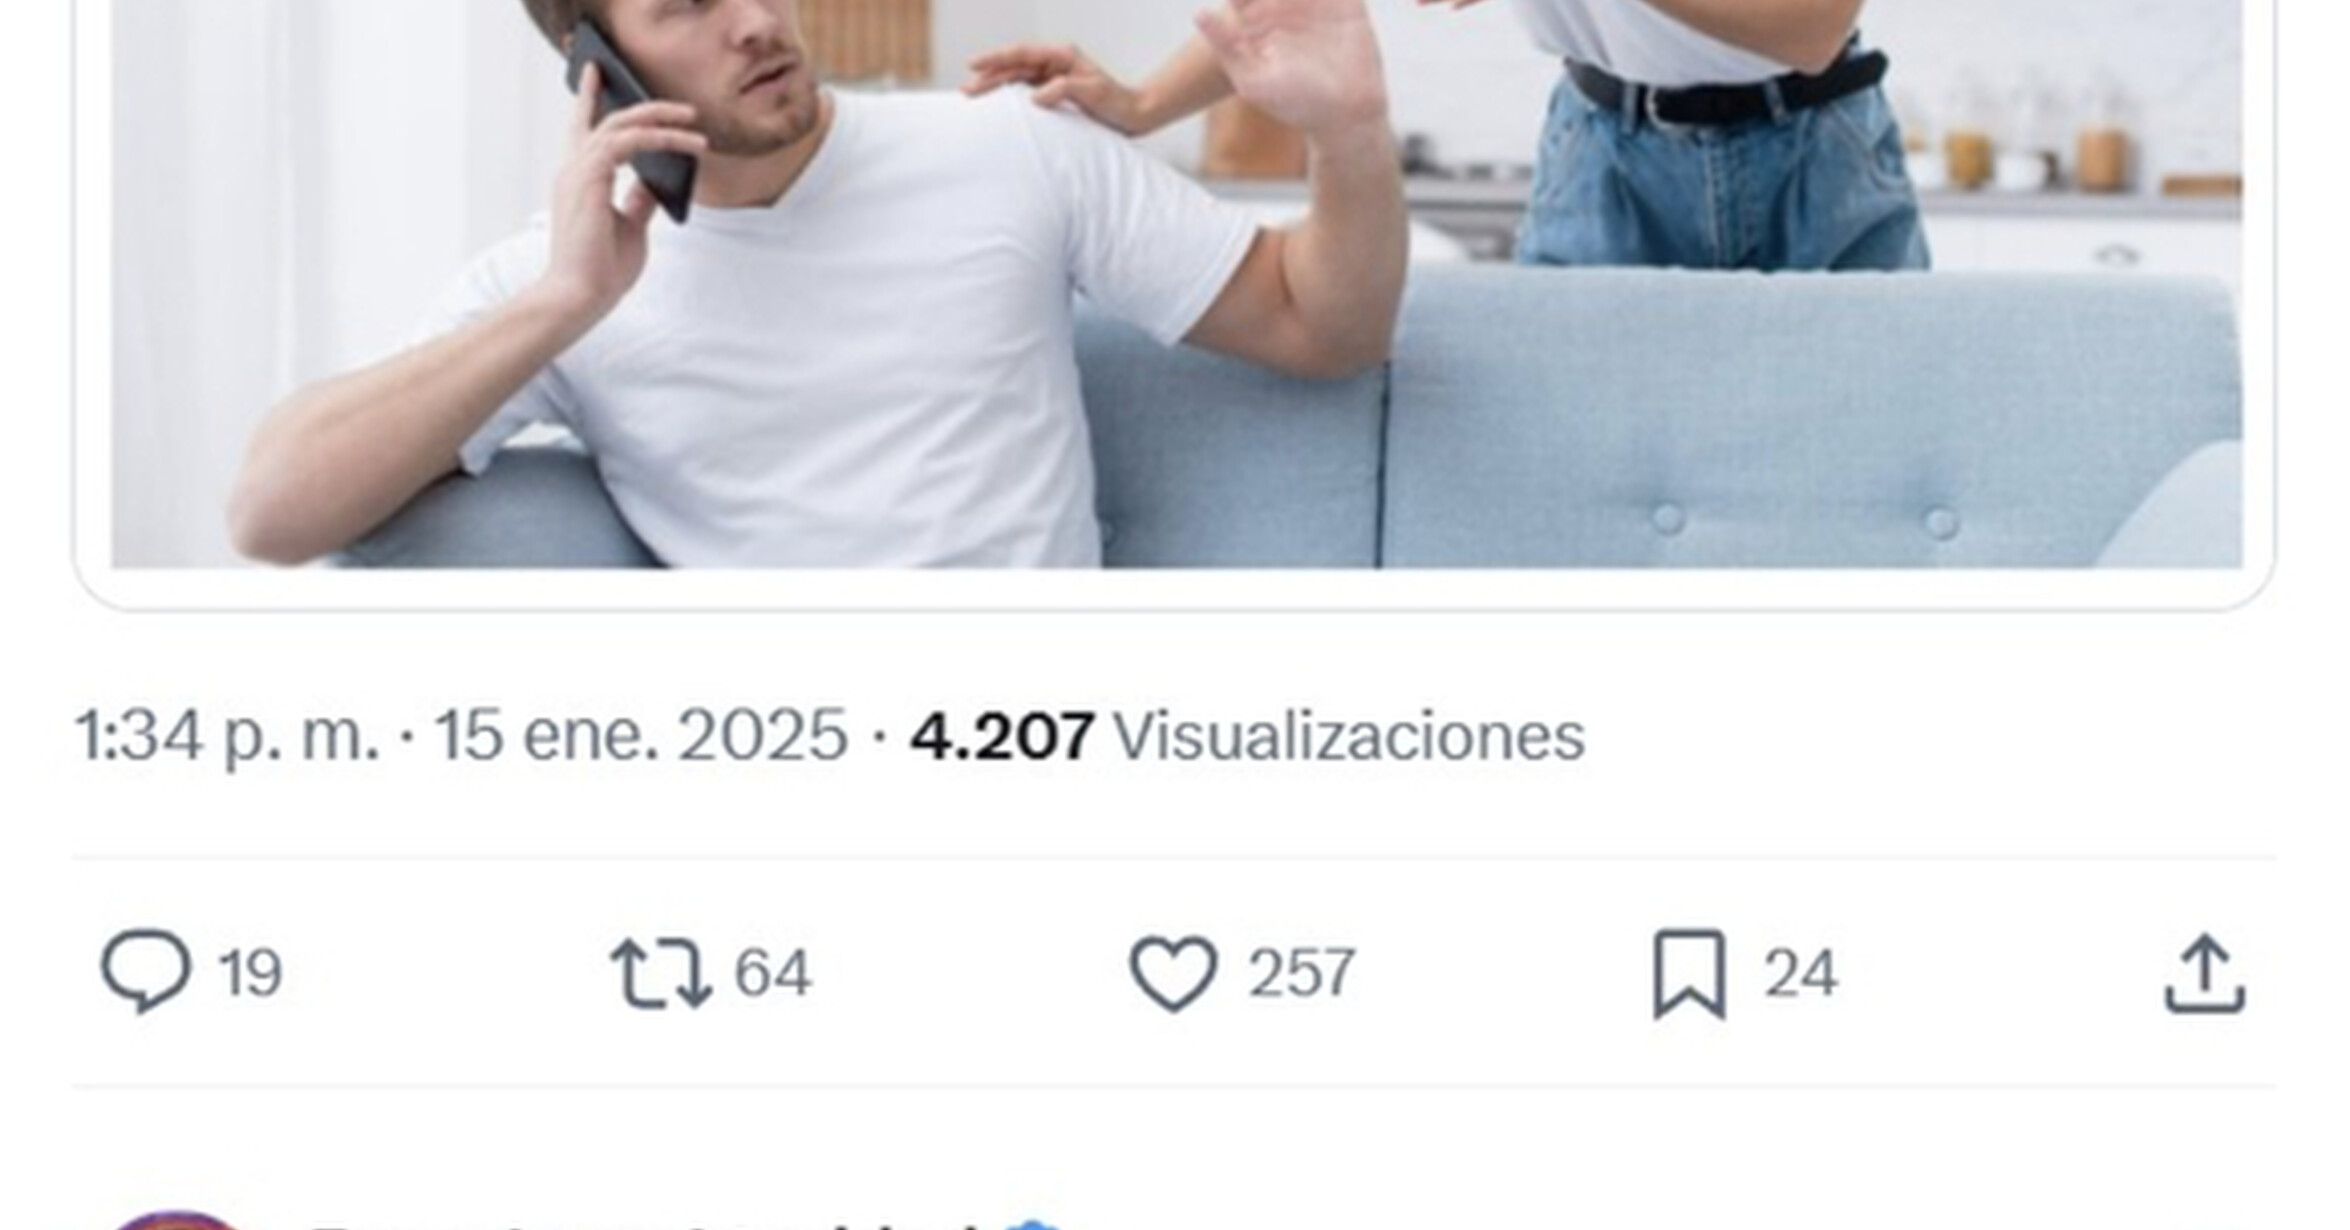
Task: Click the bookmark count 24
Action: click(x=1800, y=972)
